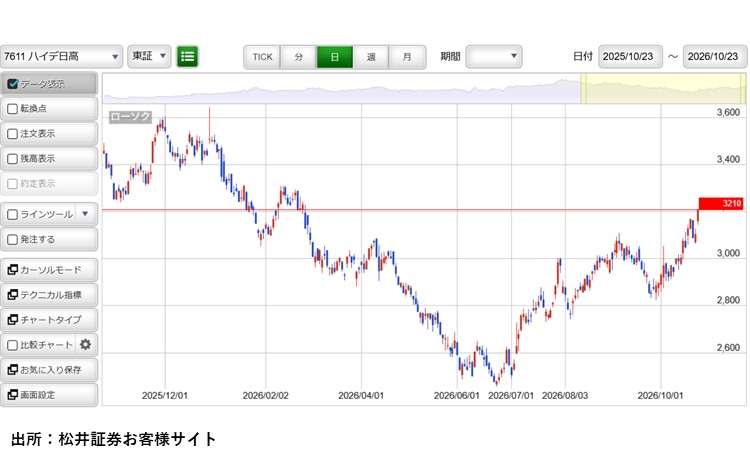Screen dimensions: 750x454
Task: Click the 2025/12/01 axis date label
Action: tap(165, 396)
